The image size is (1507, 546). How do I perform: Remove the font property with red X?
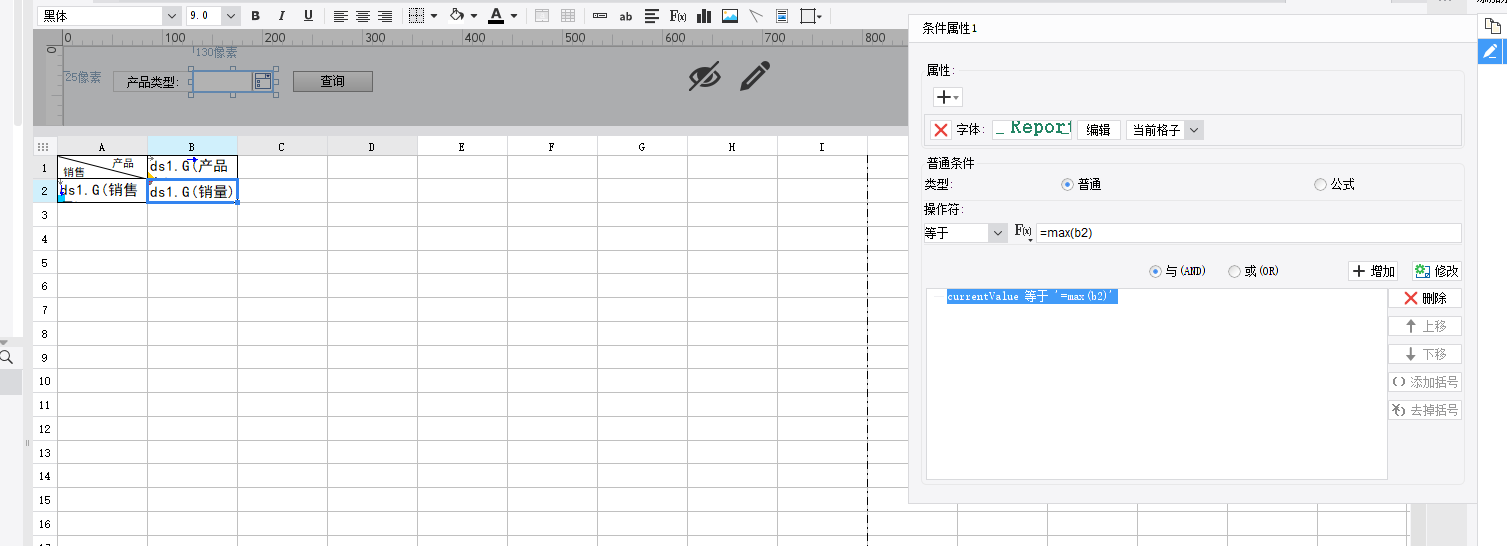point(941,130)
